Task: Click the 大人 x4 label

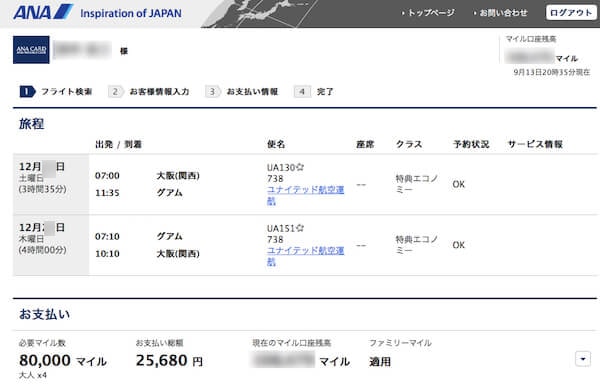Action: [33, 375]
